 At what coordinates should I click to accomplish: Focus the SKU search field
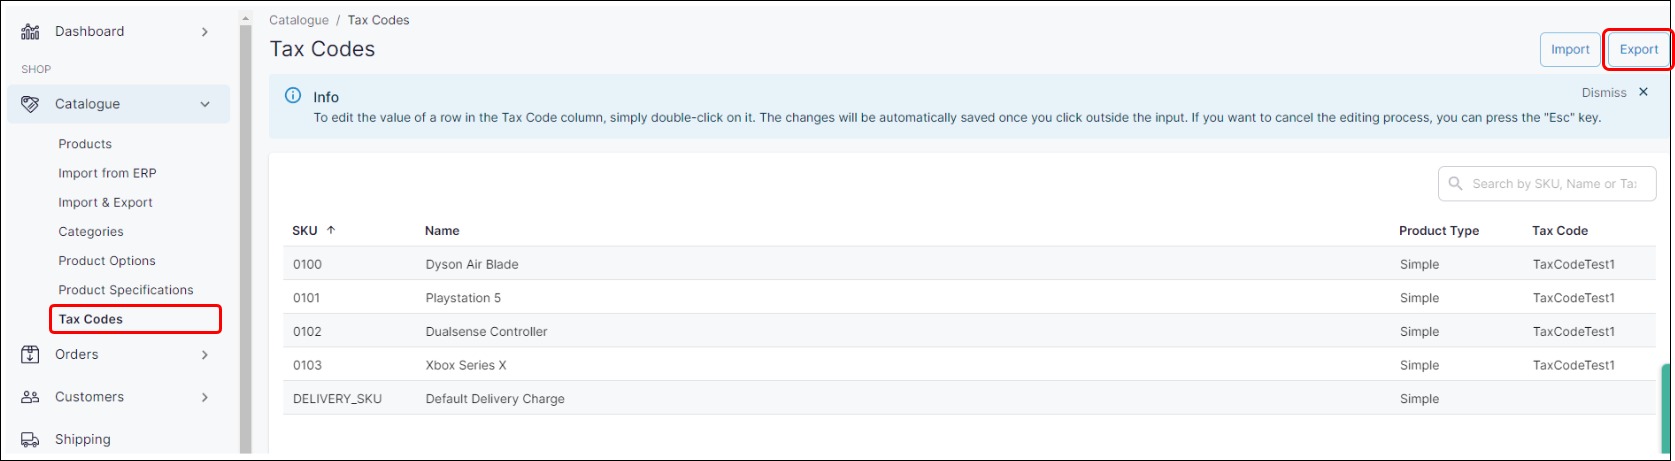point(1555,184)
